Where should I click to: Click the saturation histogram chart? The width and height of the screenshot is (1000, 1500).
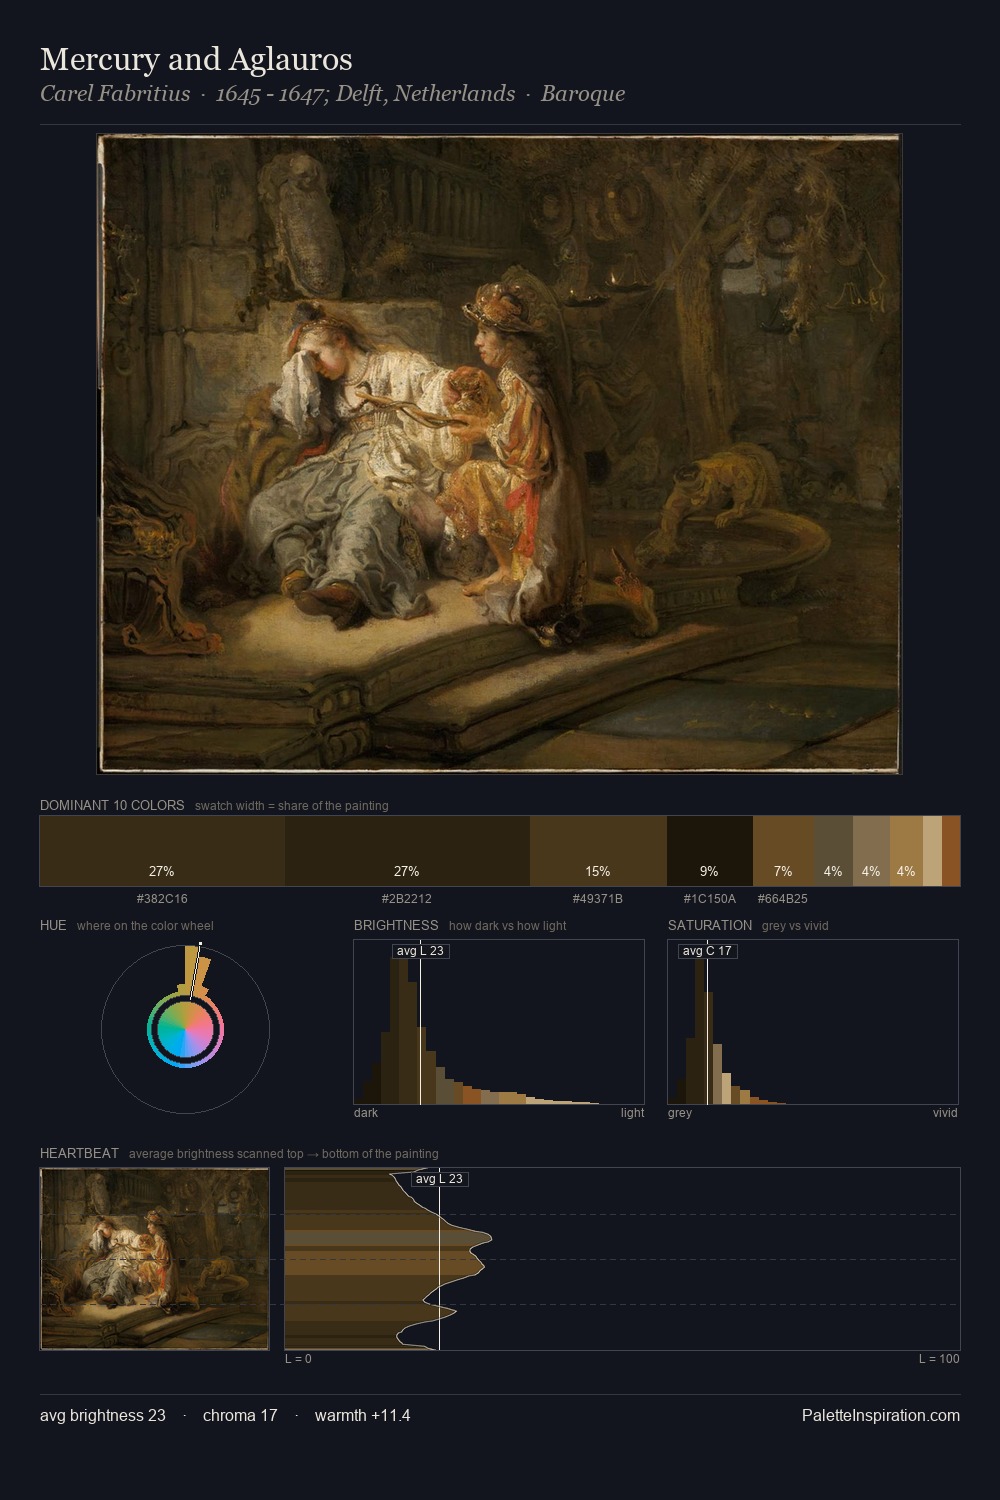(813, 1022)
